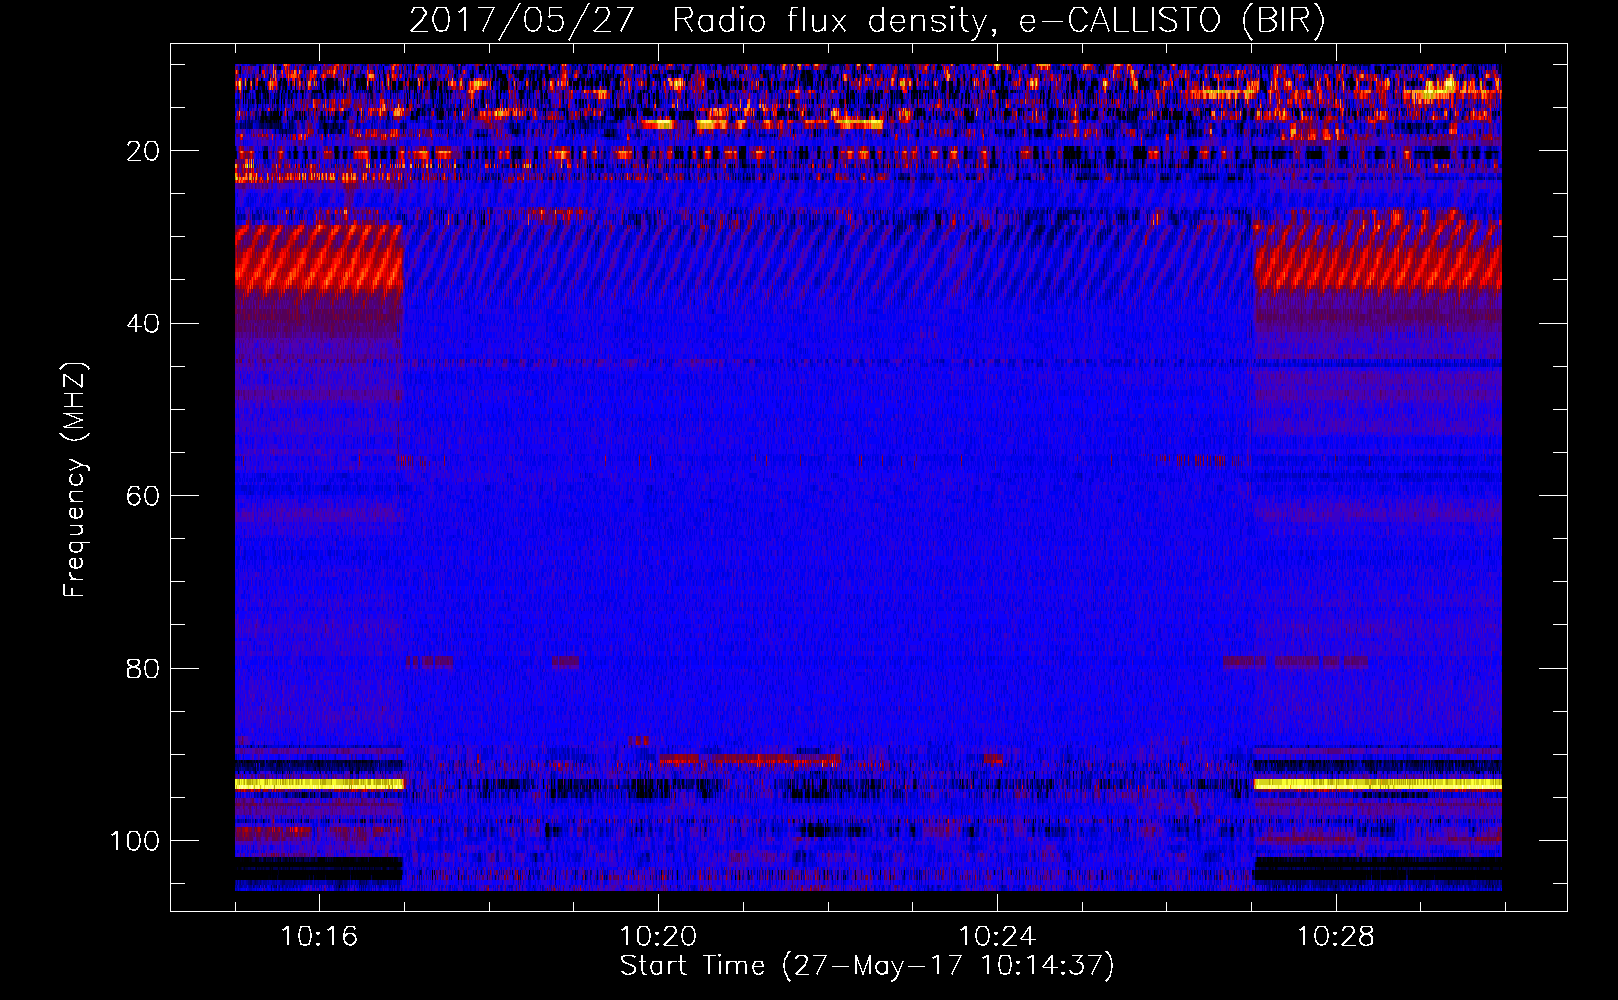
Task: Click the '10:20' time tick label
Action: [x=658, y=936]
